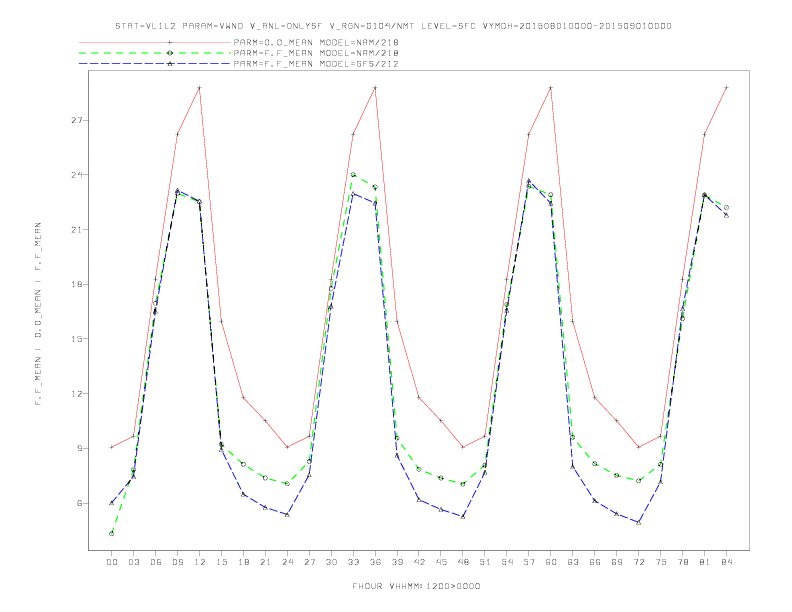This screenshot has width=792, height=612.
Task: Click the x-axis label FHOUR VHHMM:1200>0000
Action: click(416, 586)
